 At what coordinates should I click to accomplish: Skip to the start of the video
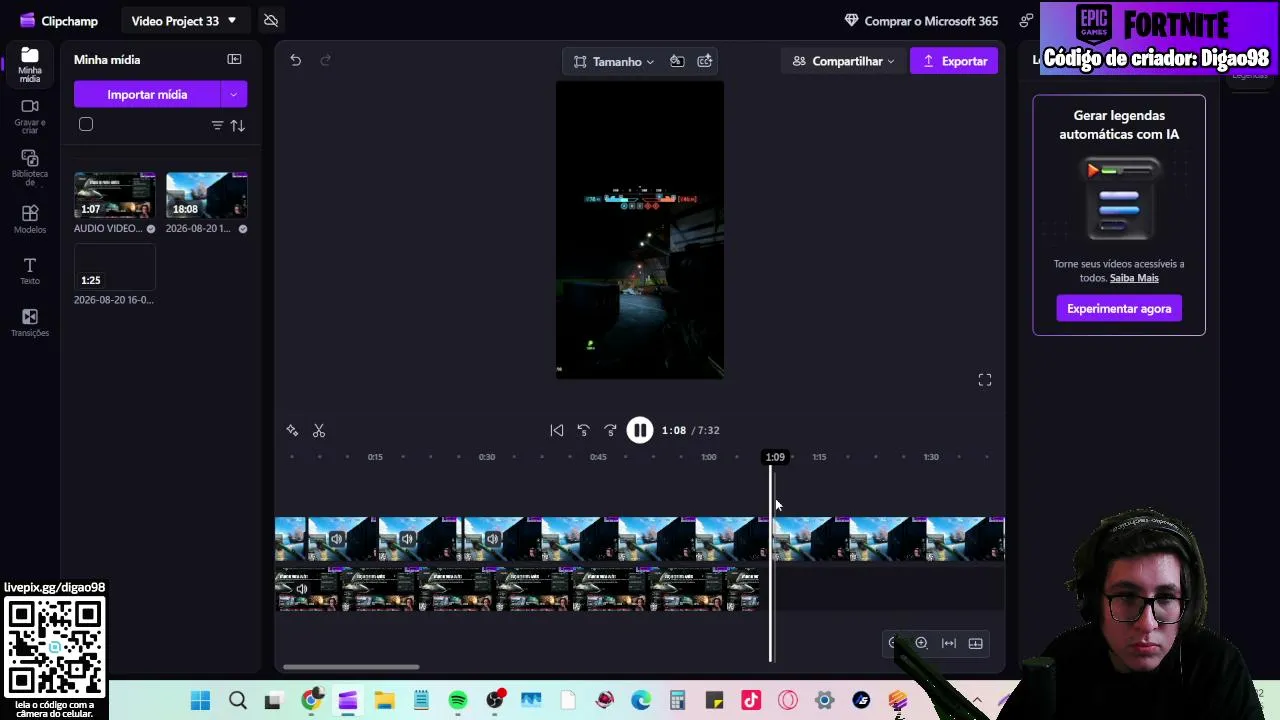point(557,430)
